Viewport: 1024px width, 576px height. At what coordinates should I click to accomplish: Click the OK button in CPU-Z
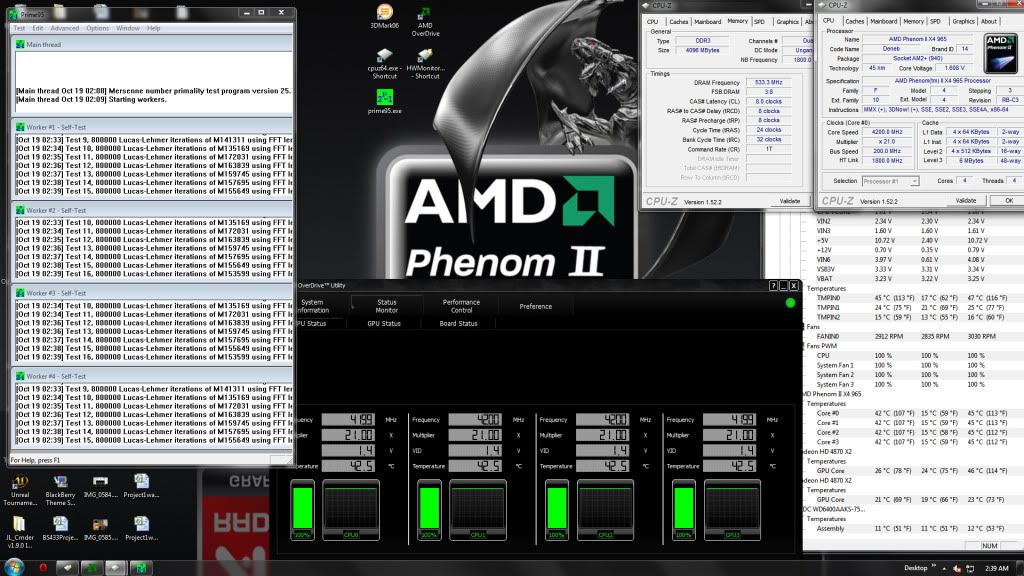click(1007, 200)
